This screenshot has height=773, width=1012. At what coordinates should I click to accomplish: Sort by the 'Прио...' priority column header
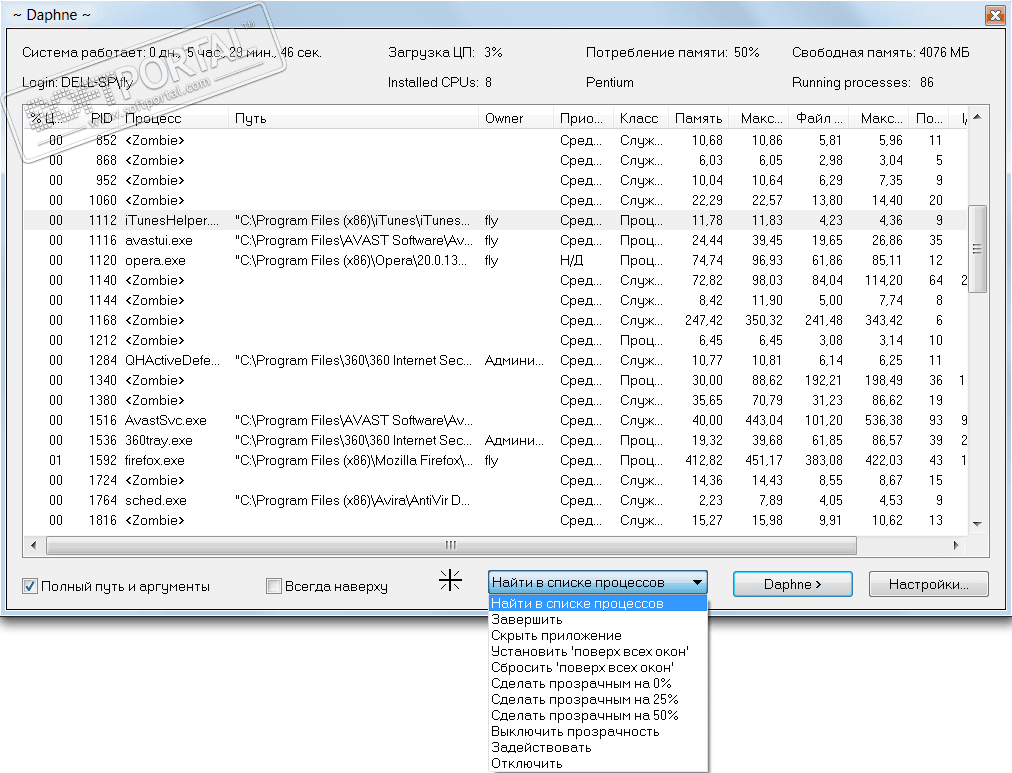click(583, 118)
